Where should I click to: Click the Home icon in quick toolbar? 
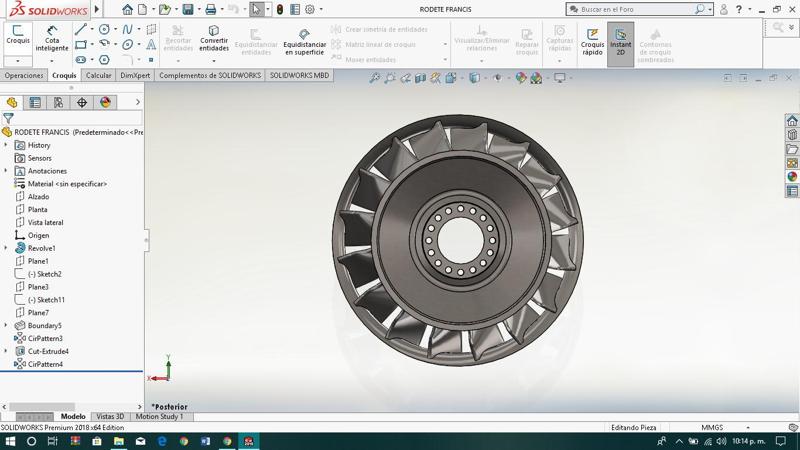pyautogui.click(x=128, y=9)
